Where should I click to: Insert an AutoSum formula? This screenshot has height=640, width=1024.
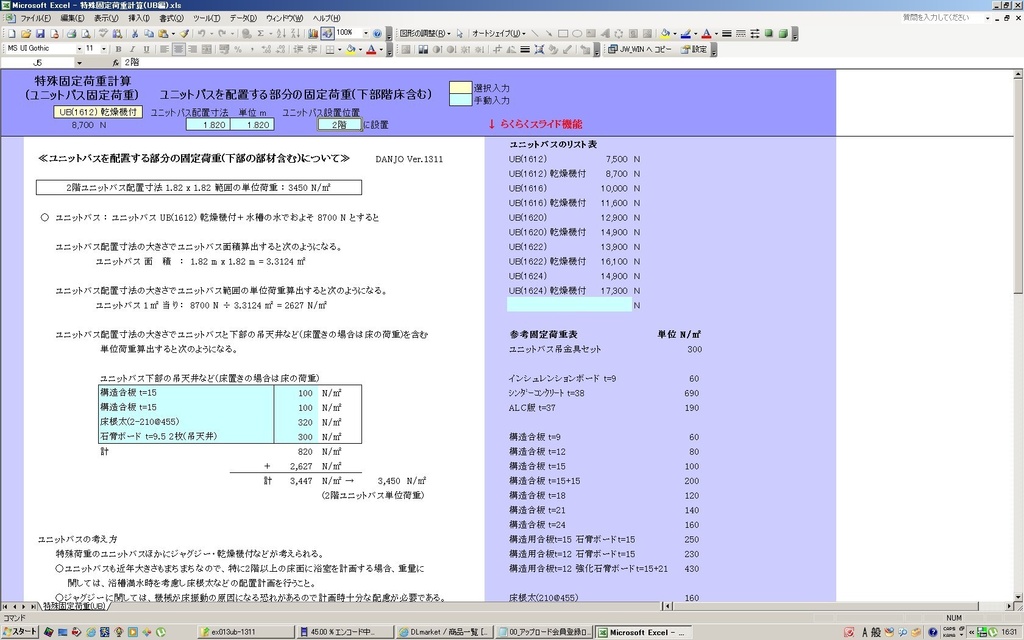[259, 33]
